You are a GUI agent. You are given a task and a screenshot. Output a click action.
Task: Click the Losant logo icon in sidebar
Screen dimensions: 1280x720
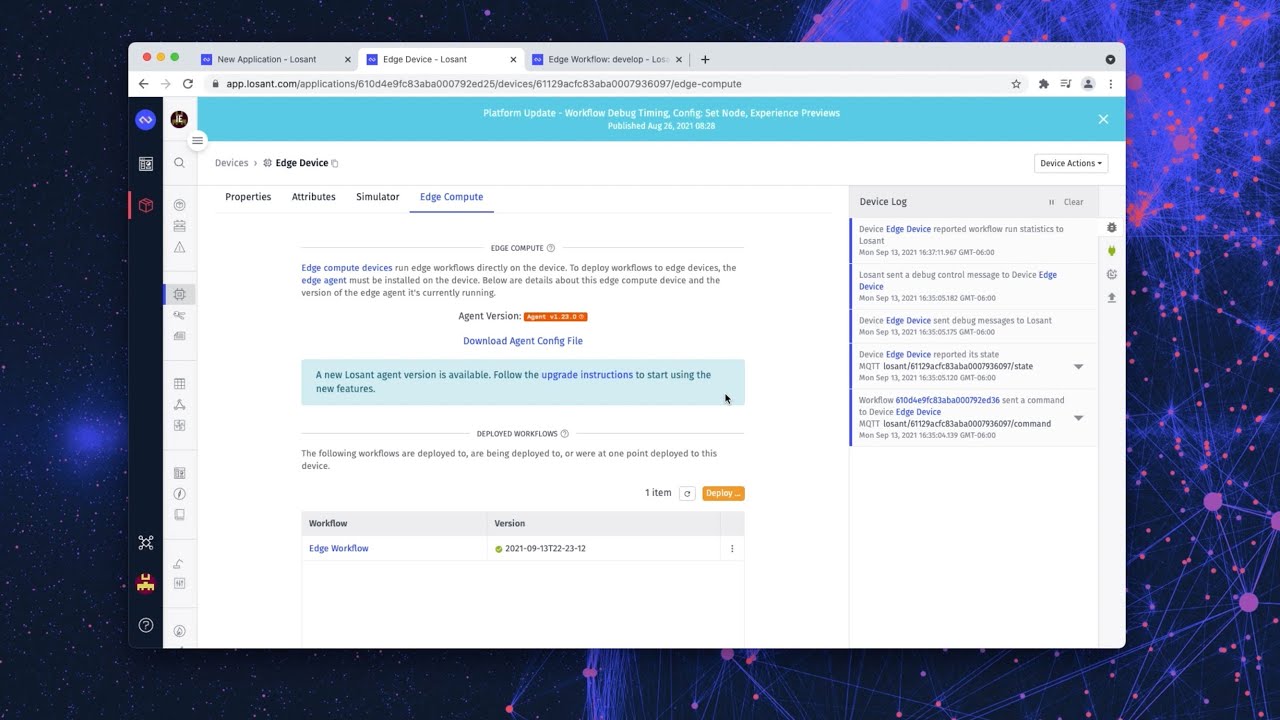point(145,120)
